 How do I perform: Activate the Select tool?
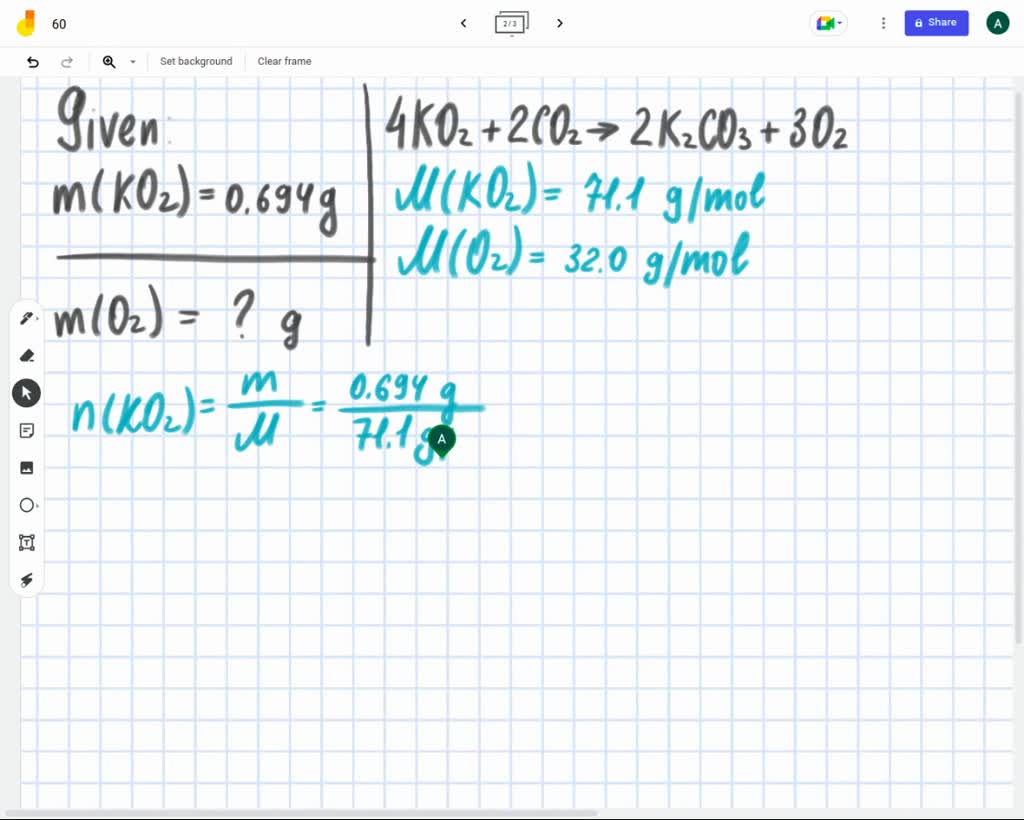pyautogui.click(x=27, y=392)
